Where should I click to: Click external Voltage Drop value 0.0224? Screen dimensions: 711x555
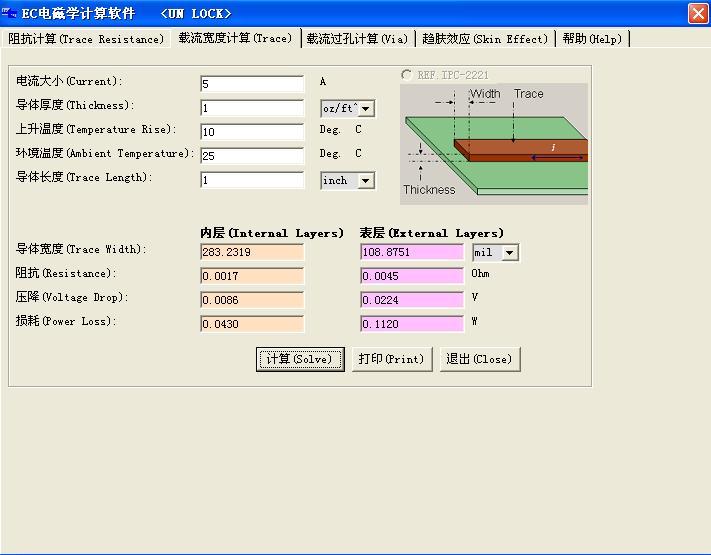click(x=412, y=300)
